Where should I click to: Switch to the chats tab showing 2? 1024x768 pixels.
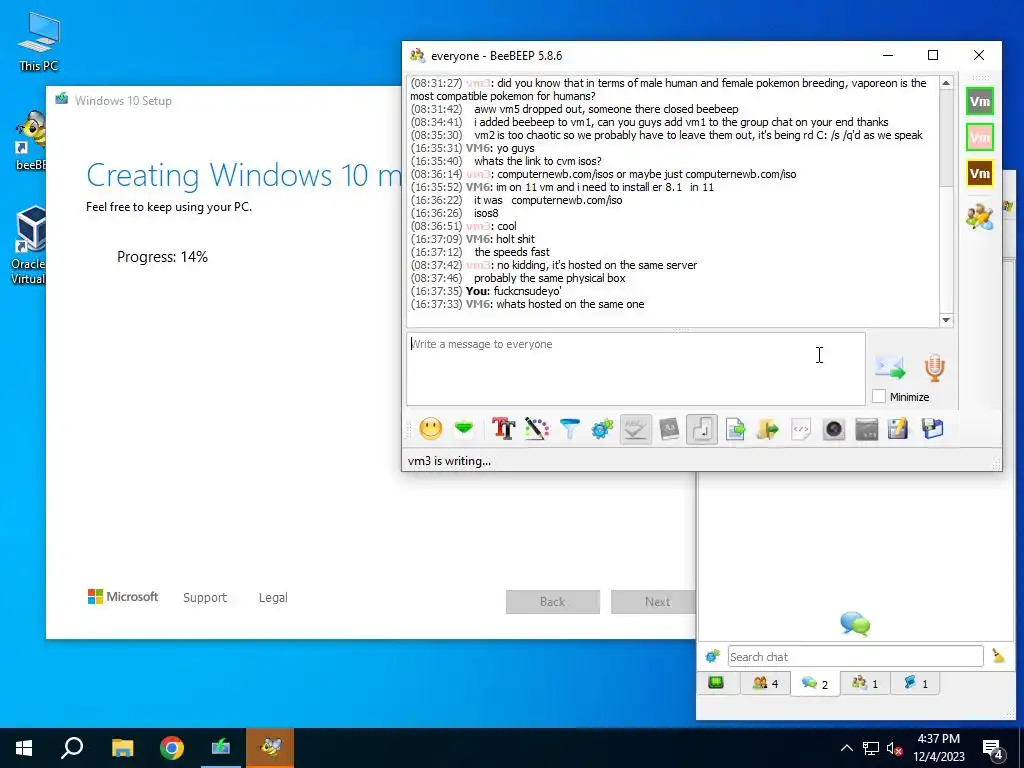pos(814,683)
